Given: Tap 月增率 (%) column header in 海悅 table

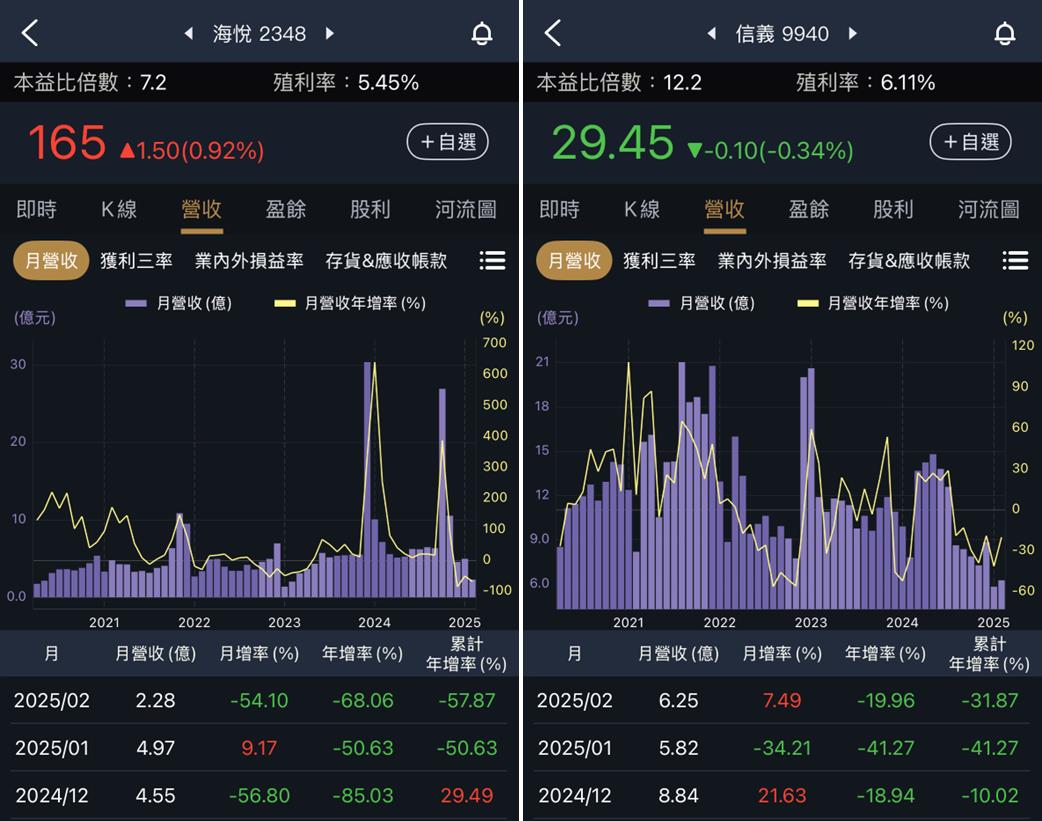Looking at the screenshot, I should [x=259, y=653].
